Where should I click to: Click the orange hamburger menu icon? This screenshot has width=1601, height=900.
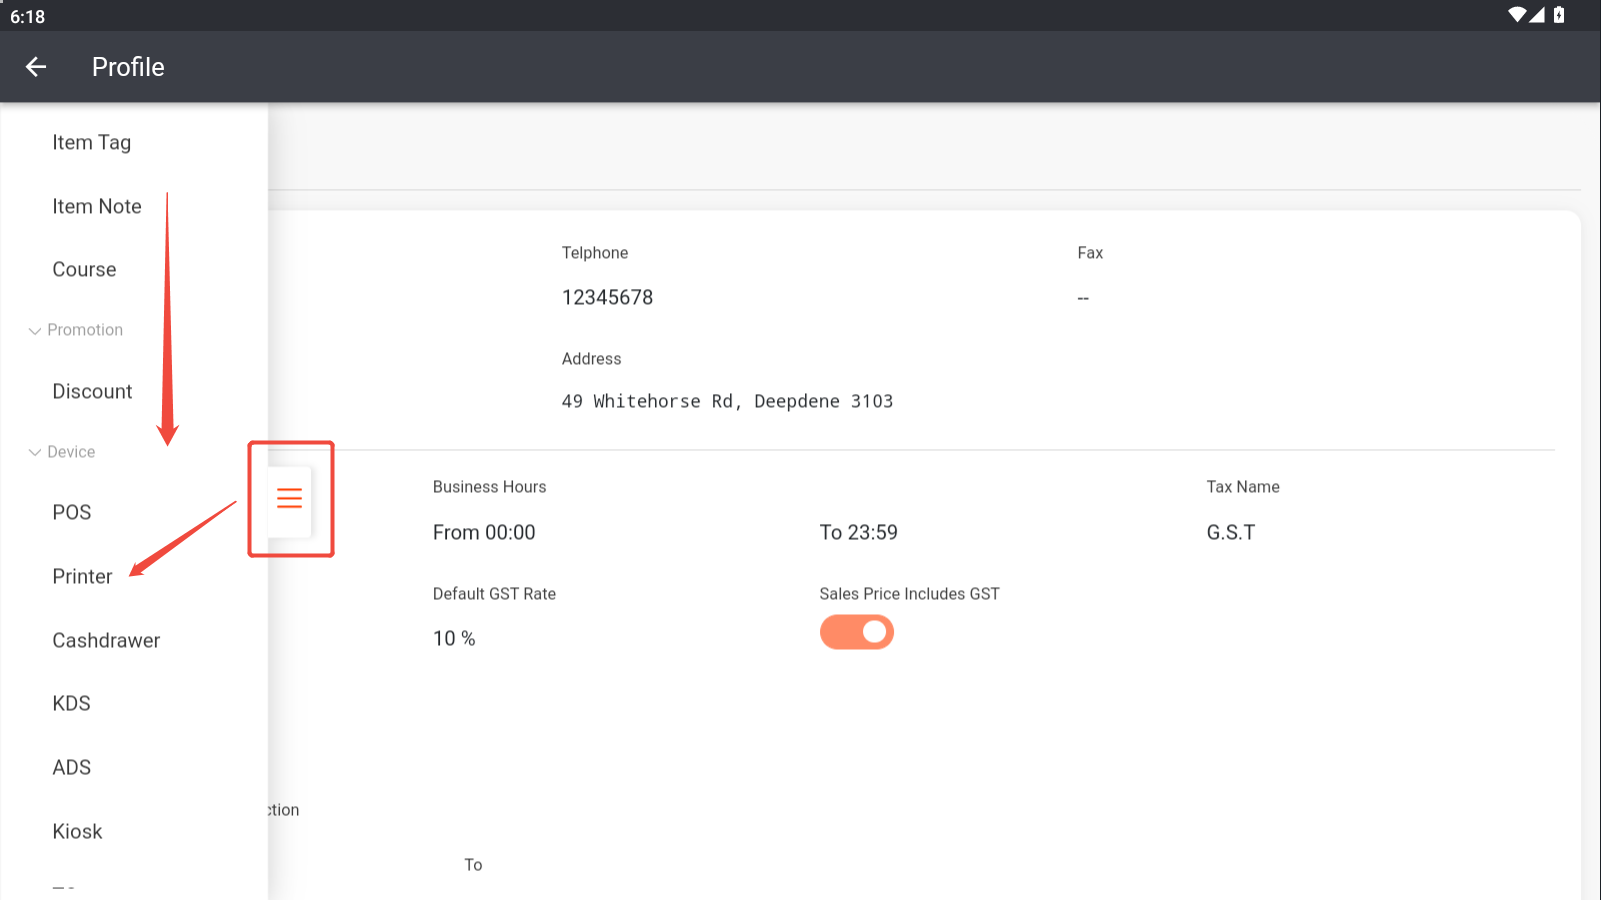[x=289, y=498]
